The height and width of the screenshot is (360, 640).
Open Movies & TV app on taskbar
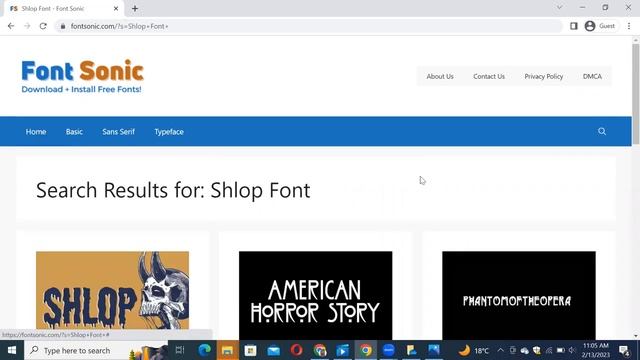(342, 350)
